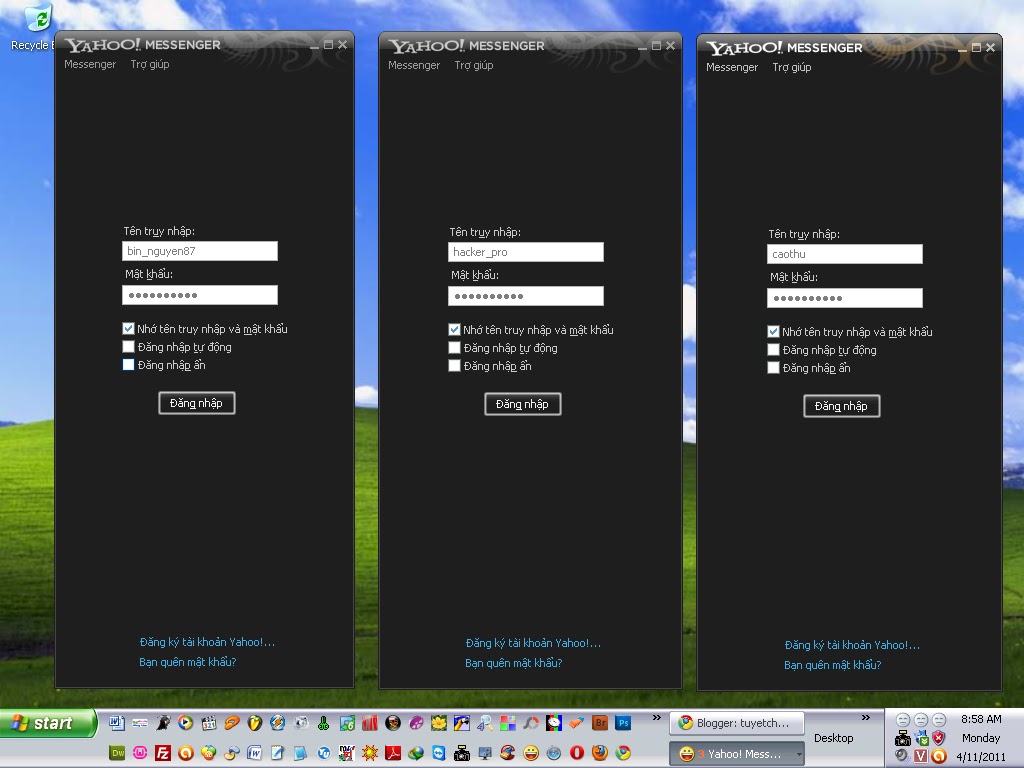Click Bạn quên mật khẩu link, bin_nguyen87 window
The width and height of the screenshot is (1024, 768).
point(187,662)
